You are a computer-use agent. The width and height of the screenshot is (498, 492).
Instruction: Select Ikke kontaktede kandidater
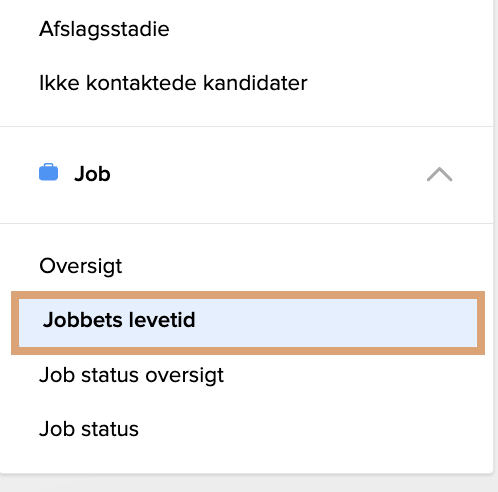click(173, 83)
